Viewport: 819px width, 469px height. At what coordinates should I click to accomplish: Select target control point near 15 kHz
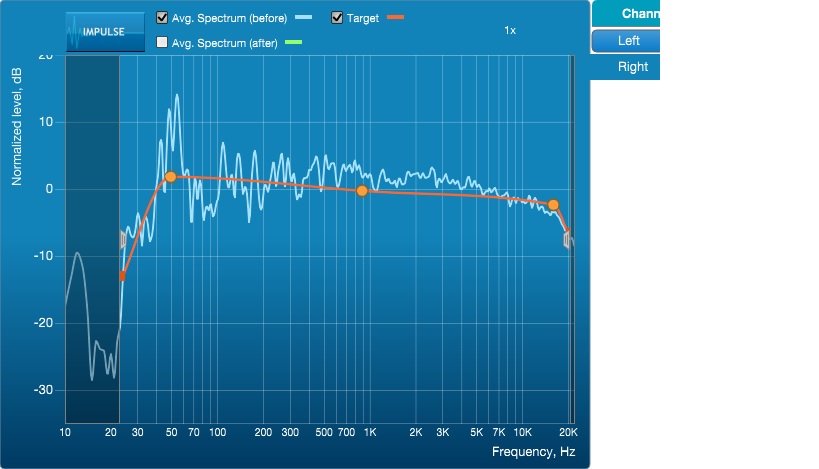[553, 205]
